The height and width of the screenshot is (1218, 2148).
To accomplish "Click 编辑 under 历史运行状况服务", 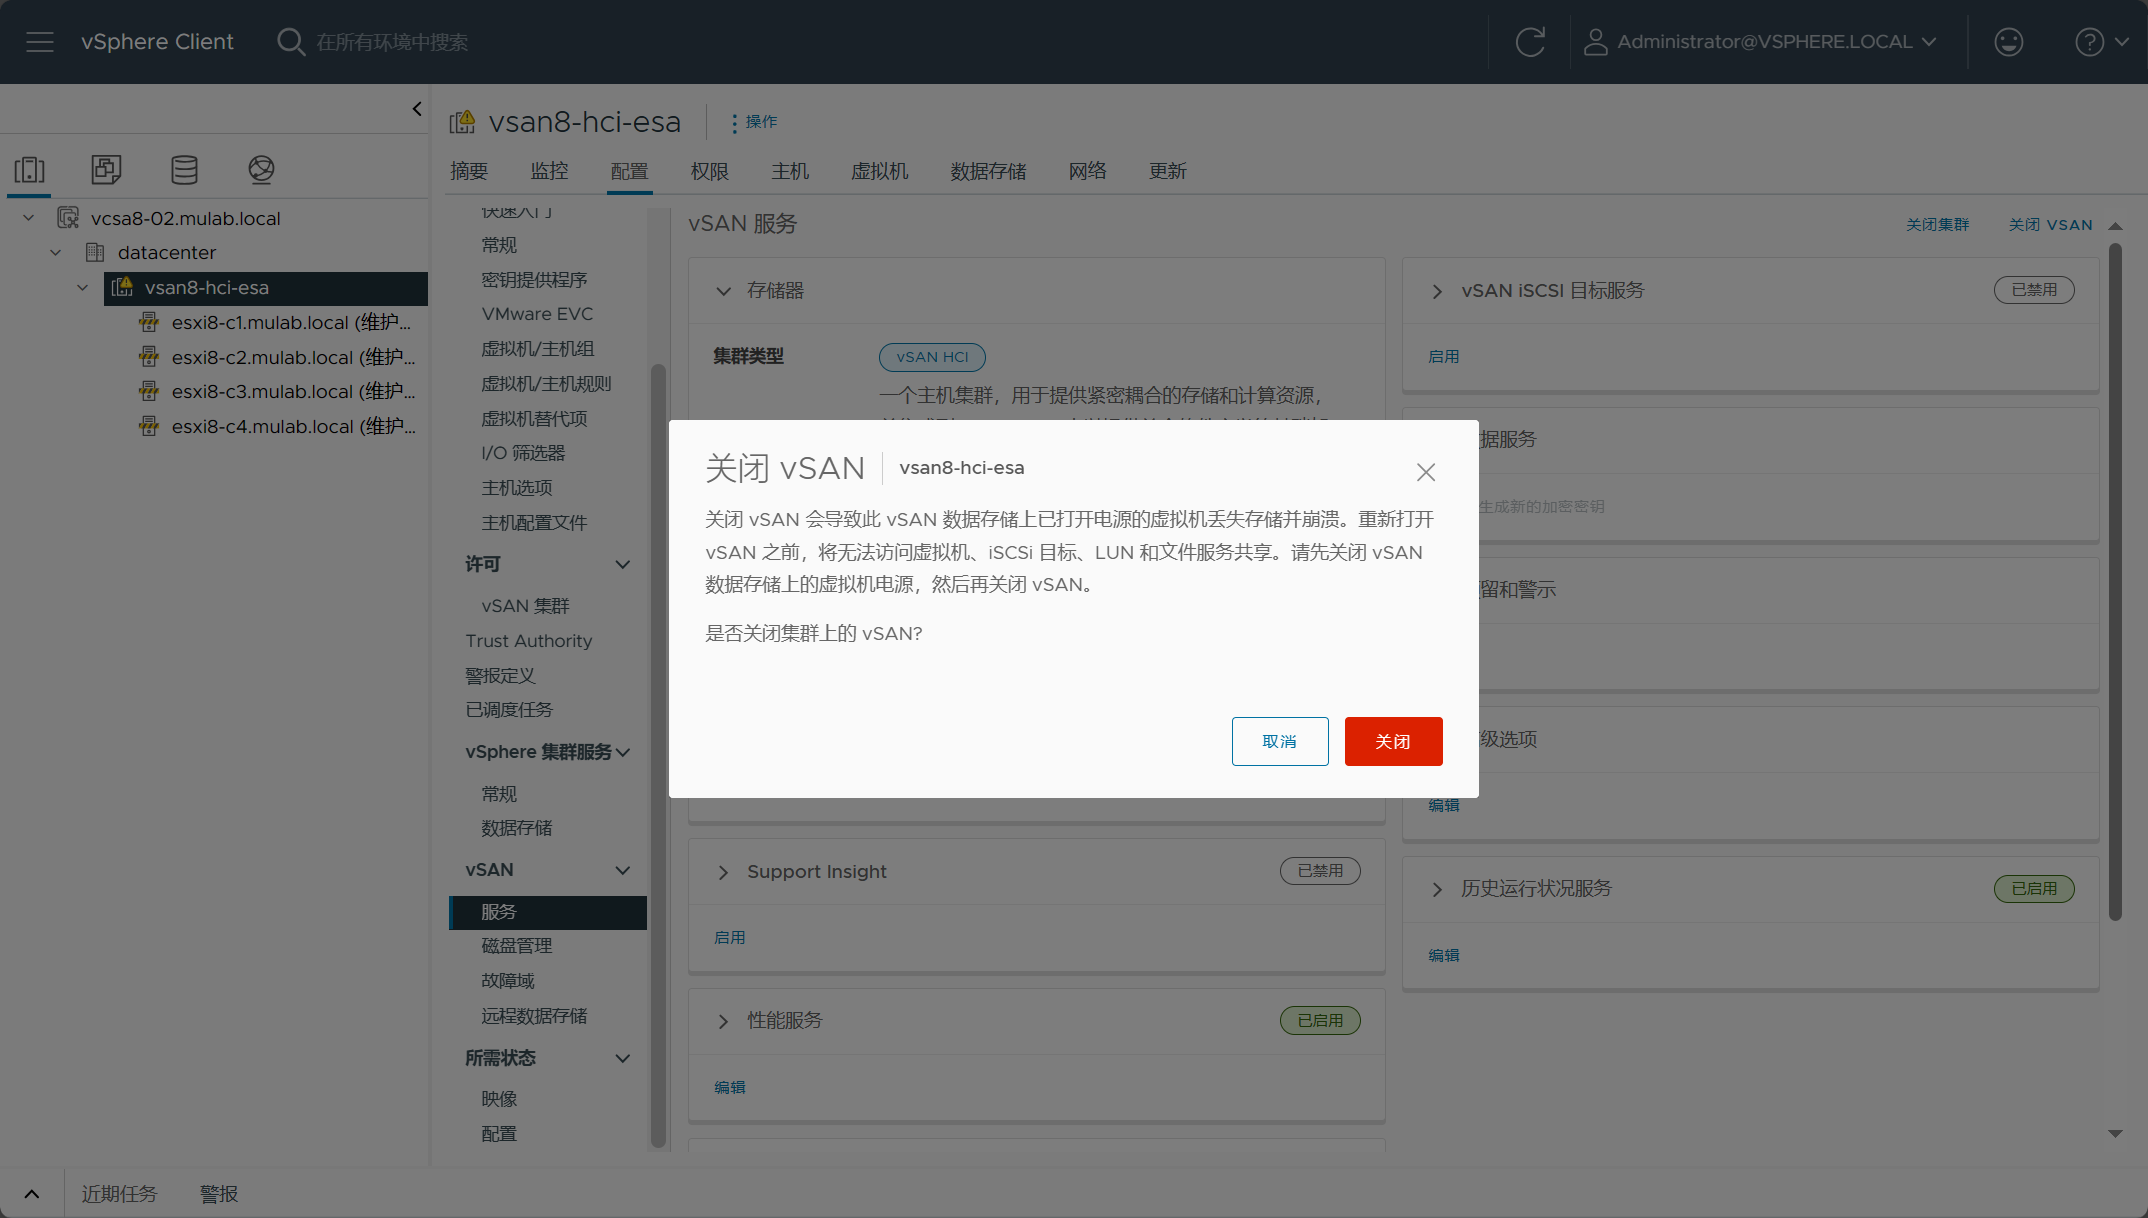I will coord(1444,955).
